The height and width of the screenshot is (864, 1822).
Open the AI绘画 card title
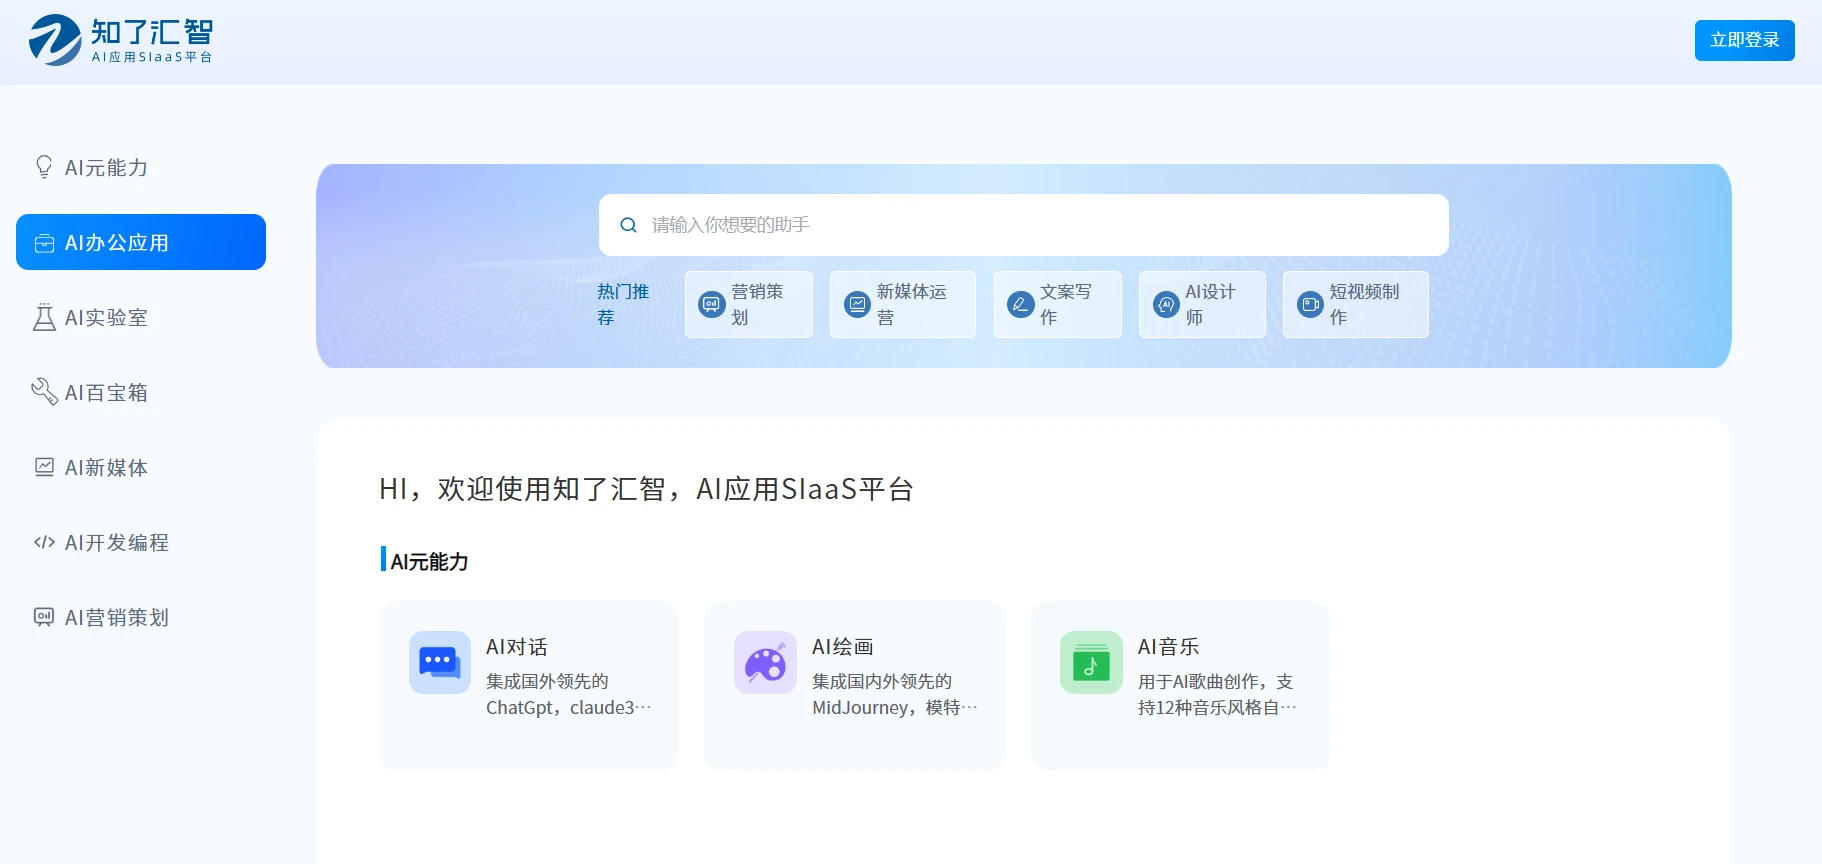tap(843, 647)
